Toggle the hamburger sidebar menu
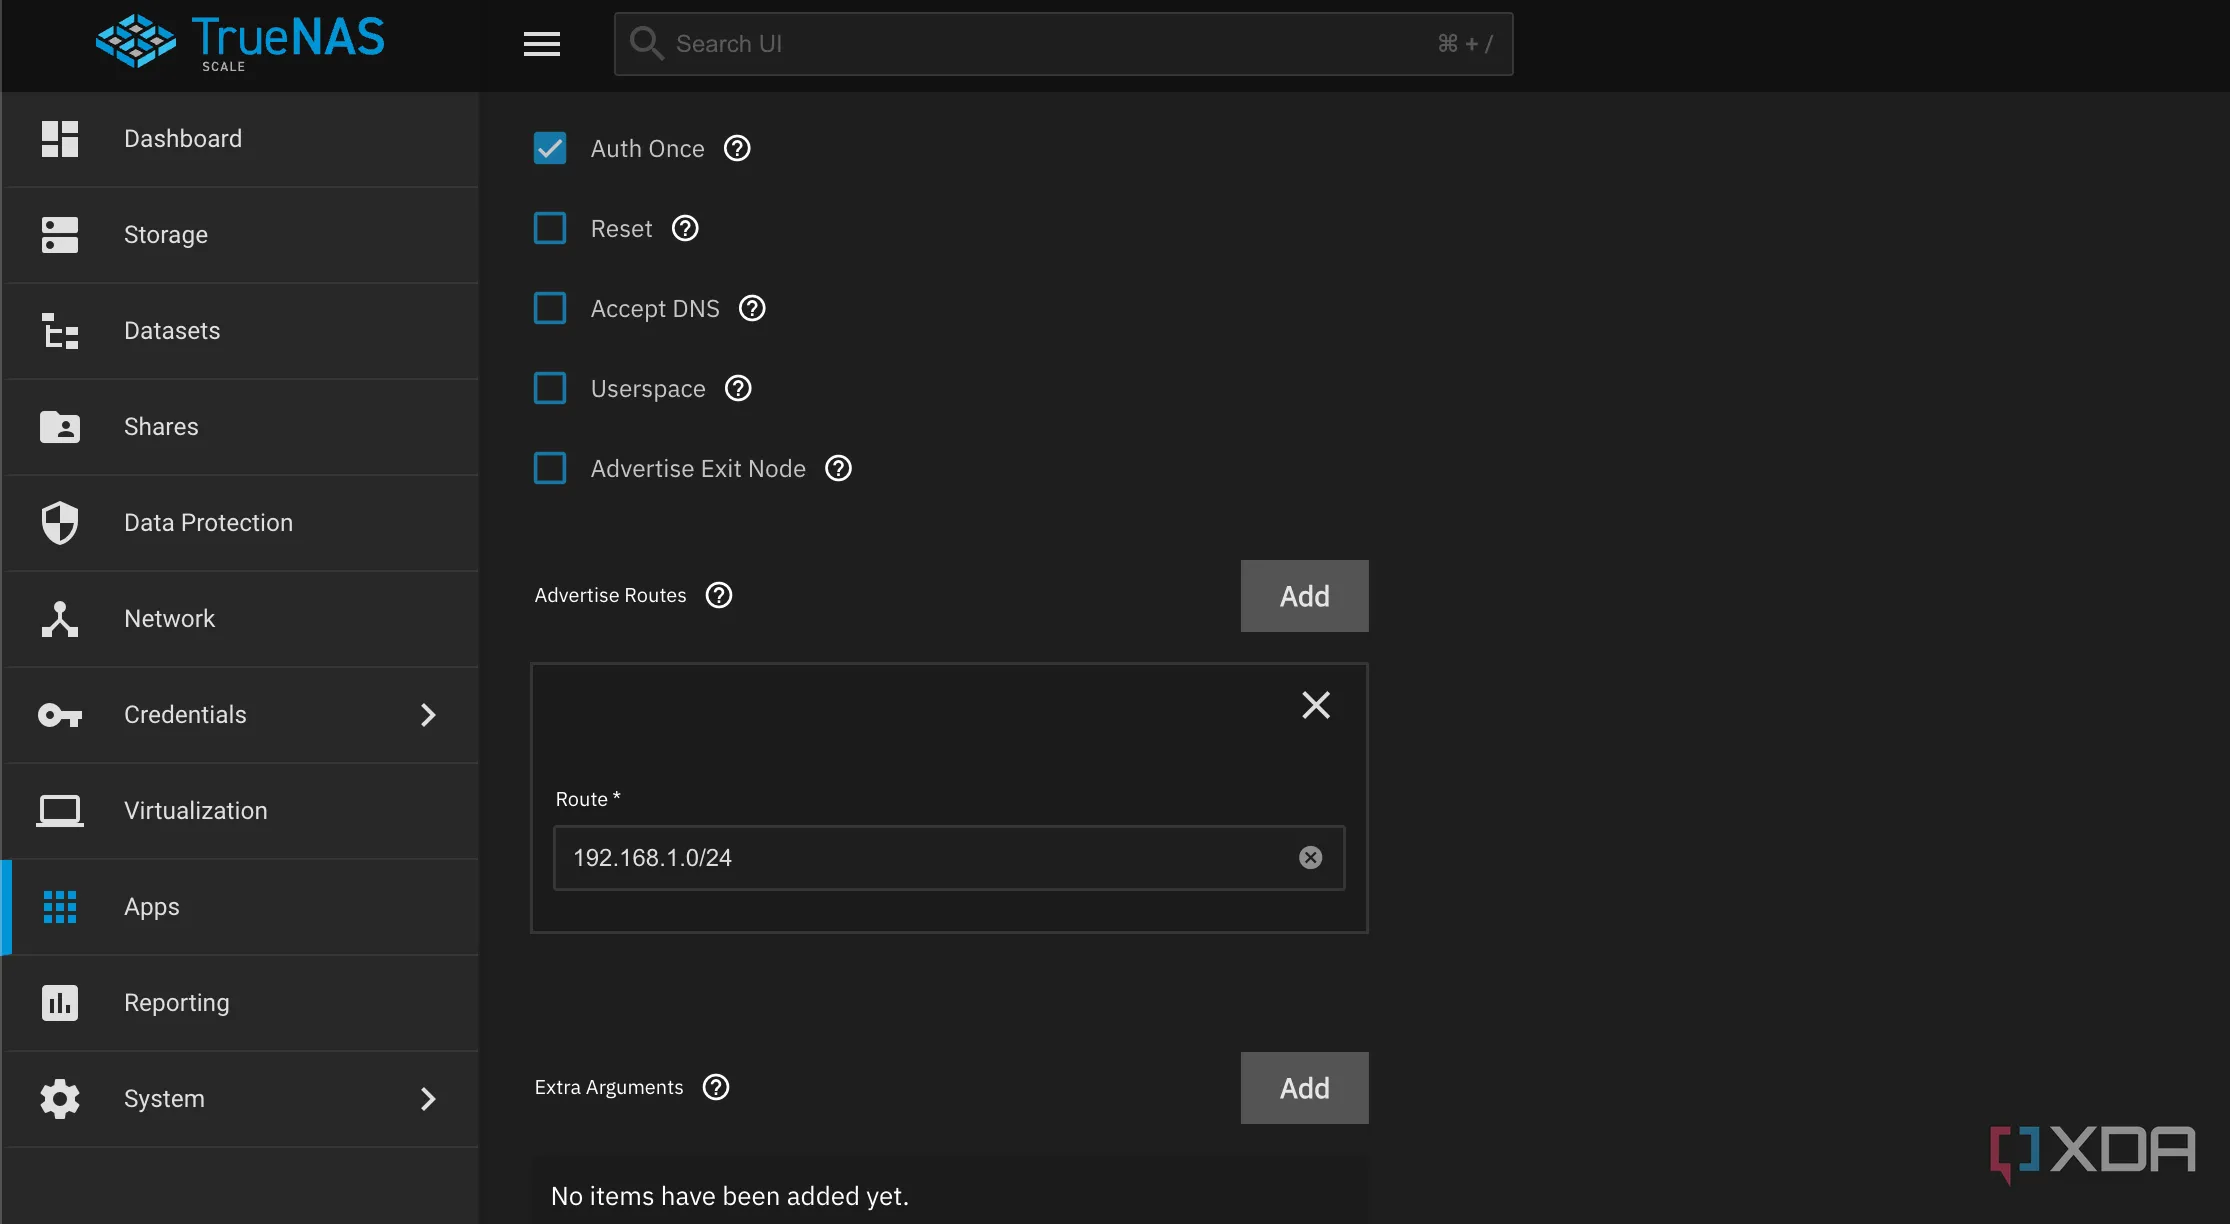 coord(542,44)
